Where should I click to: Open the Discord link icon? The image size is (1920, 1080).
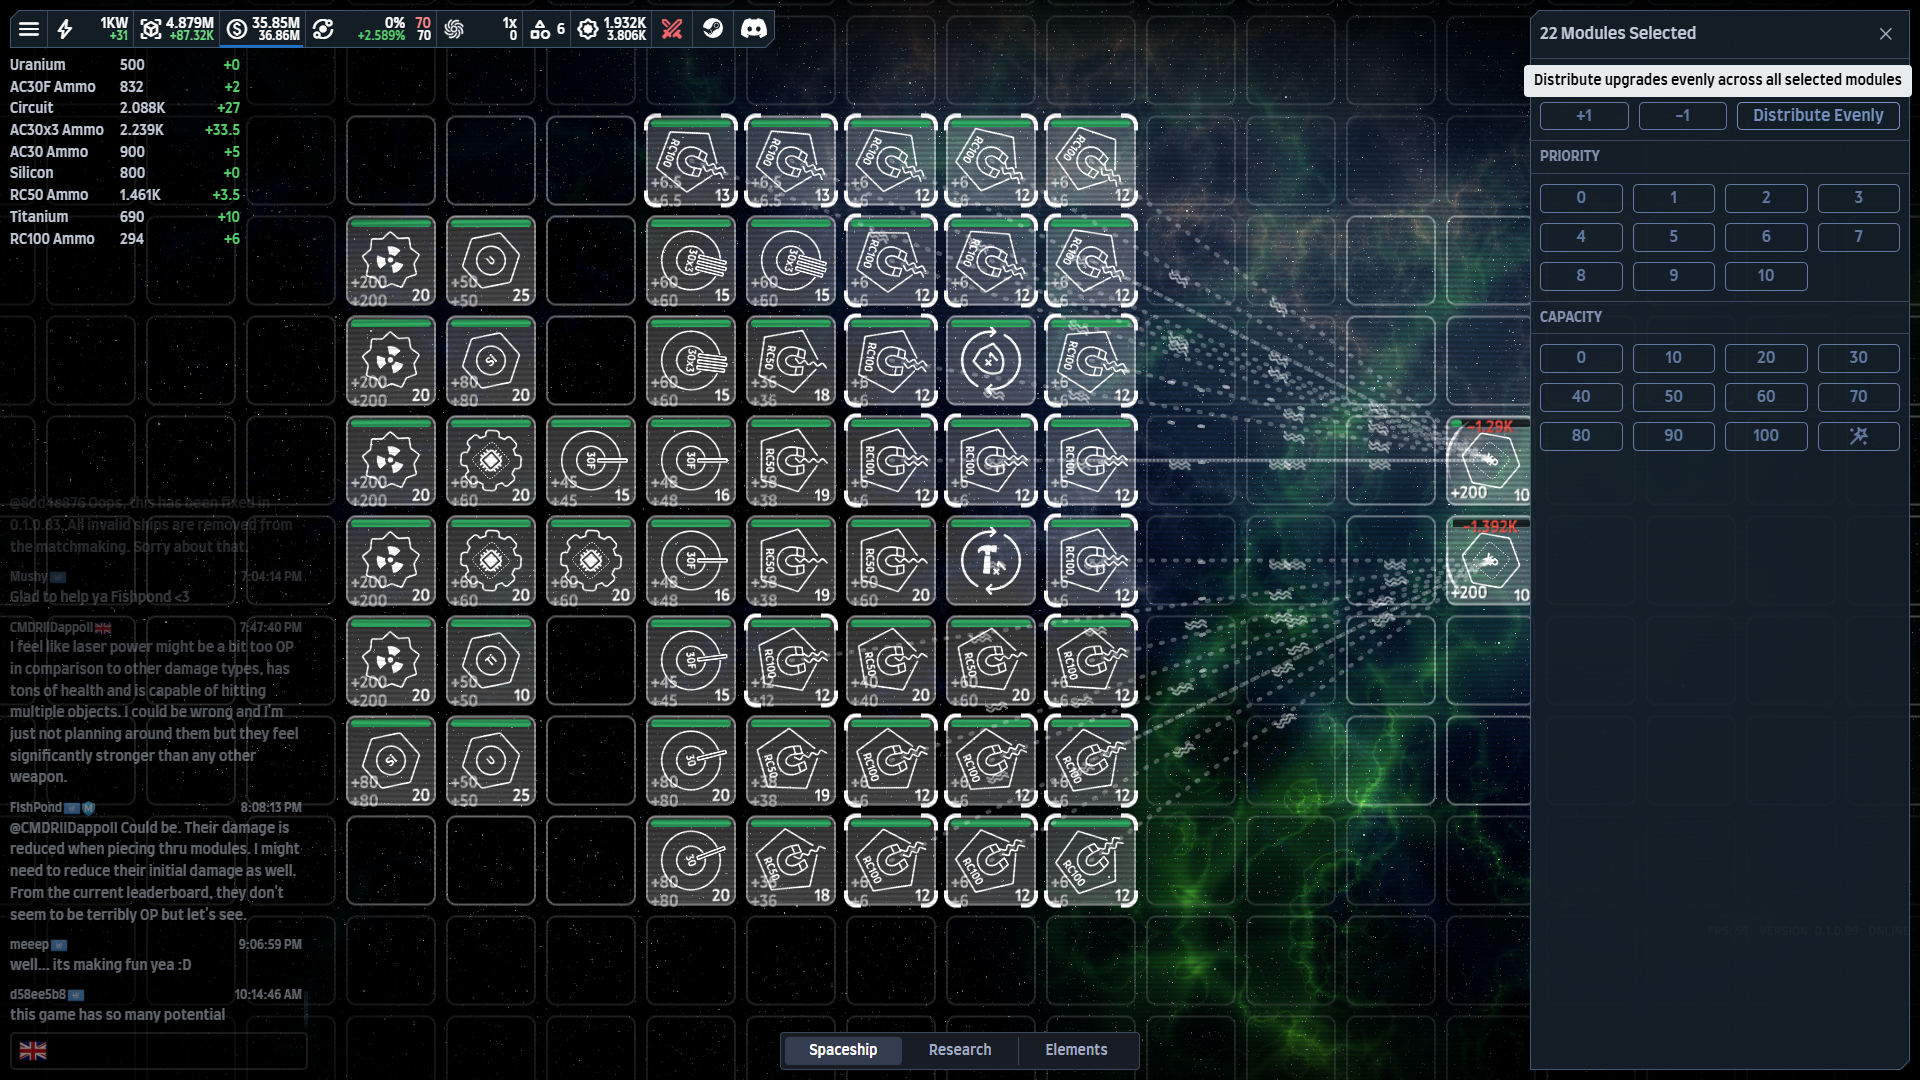(754, 29)
